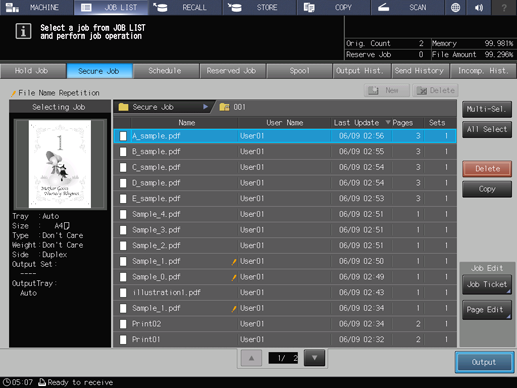Select the Hold Job tab
Viewport: 517px width, 388px height.
click(x=33, y=71)
